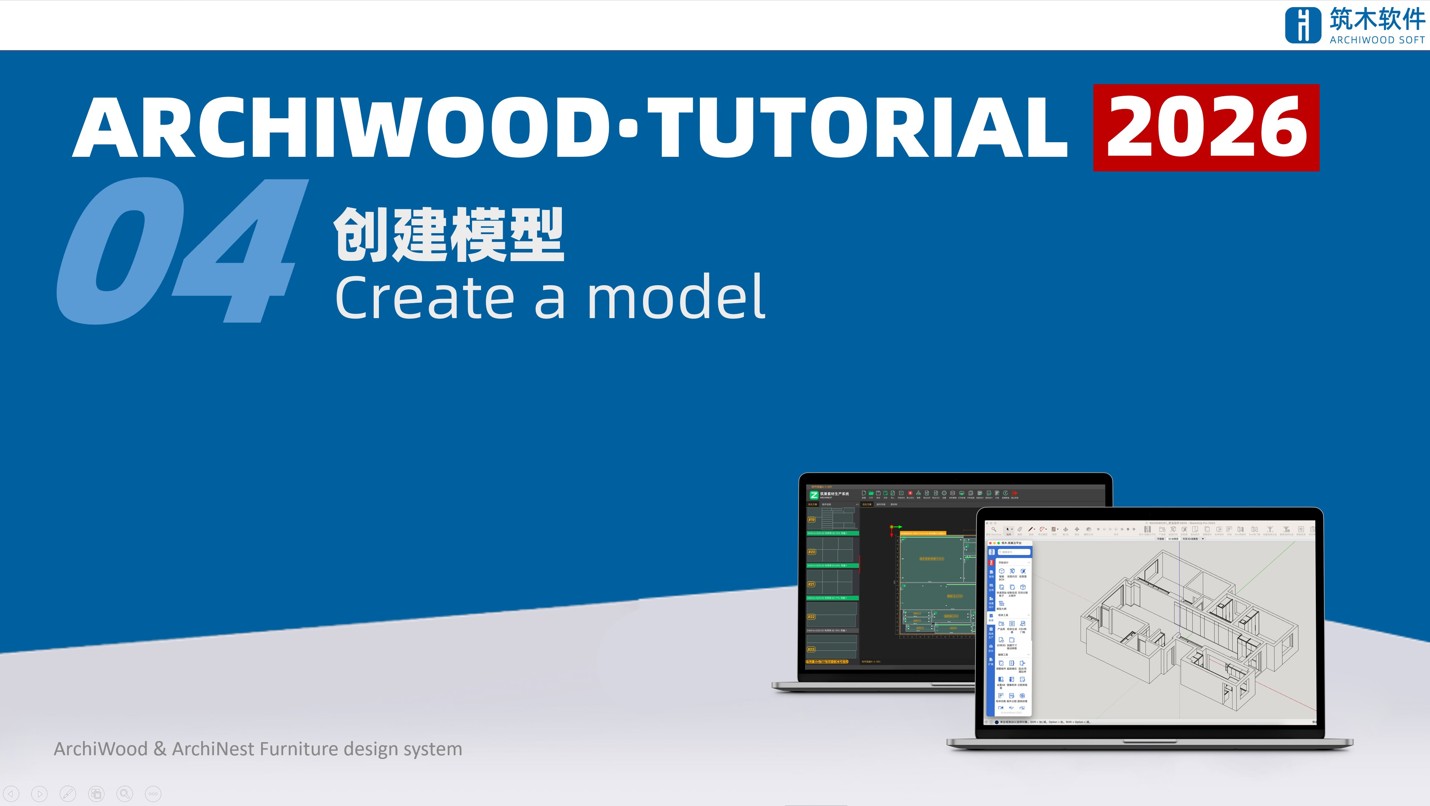
Task: Click the magnifier zoom icon in the slideshow controls
Action: tap(124, 793)
